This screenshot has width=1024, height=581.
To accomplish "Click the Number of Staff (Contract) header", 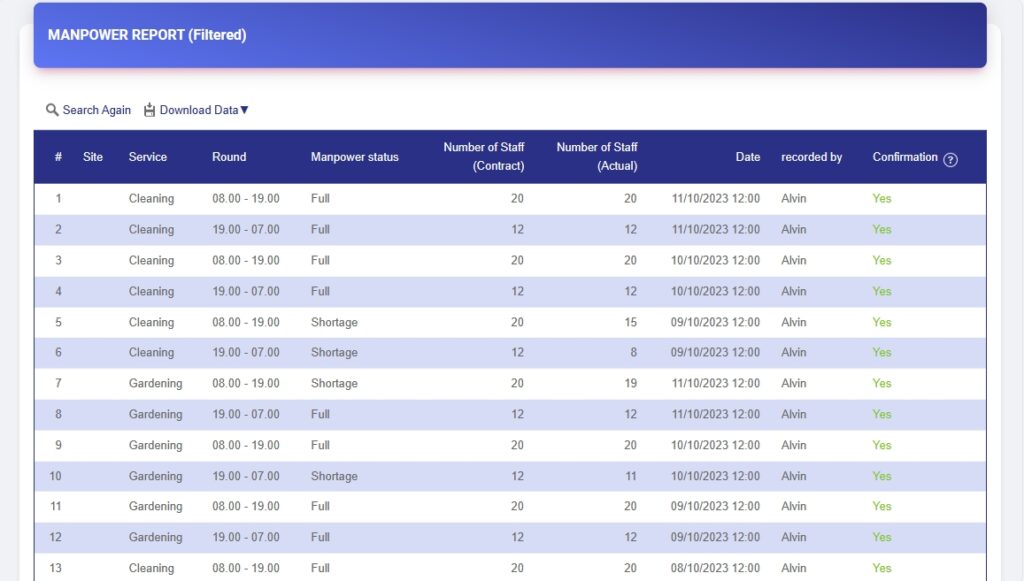I will 484,156.
